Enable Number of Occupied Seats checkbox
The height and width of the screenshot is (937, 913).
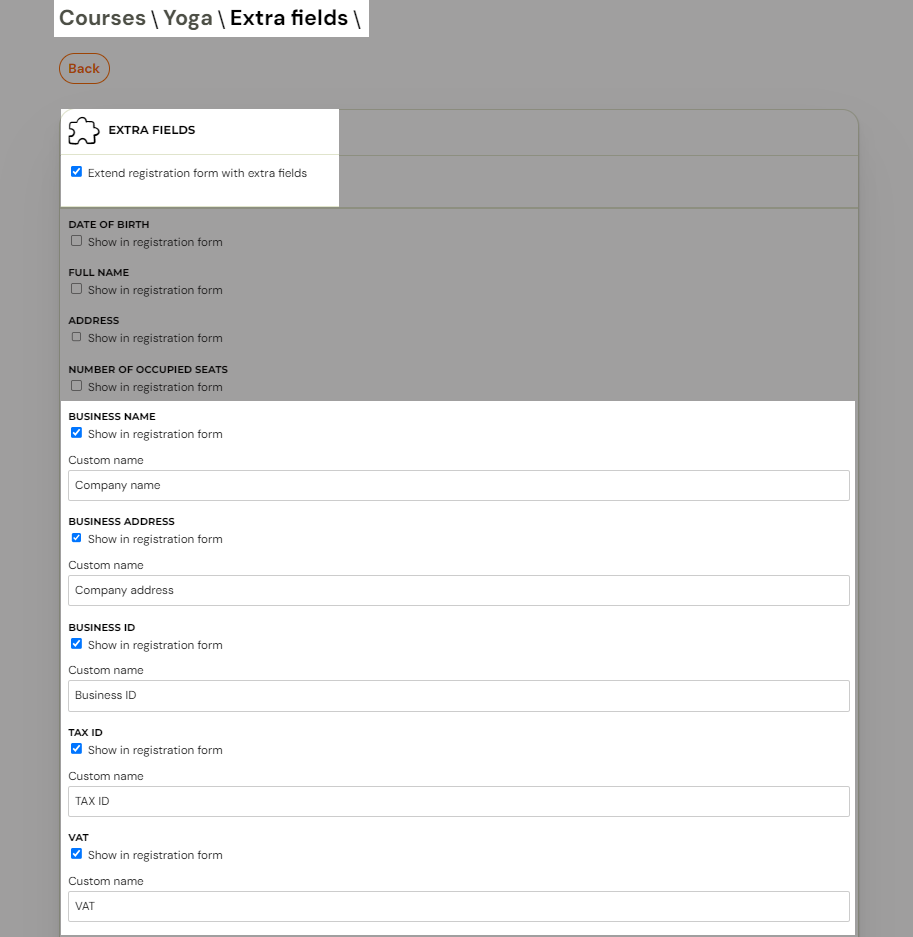click(x=76, y=386)
